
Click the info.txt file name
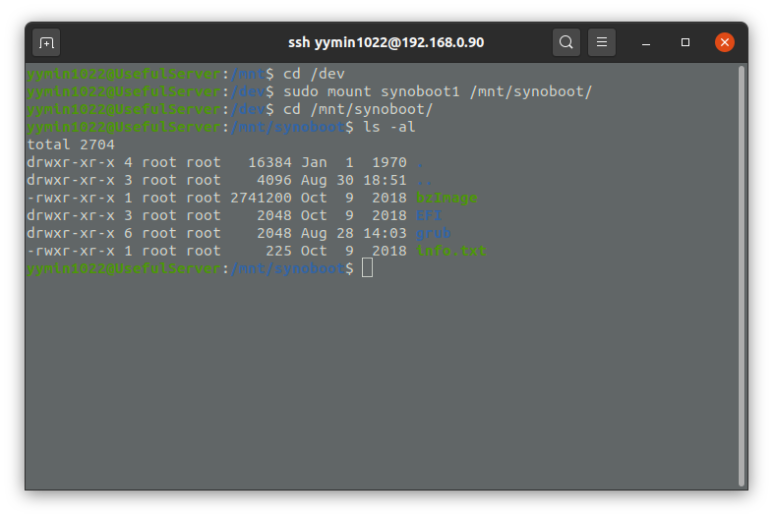click(451, 251)
